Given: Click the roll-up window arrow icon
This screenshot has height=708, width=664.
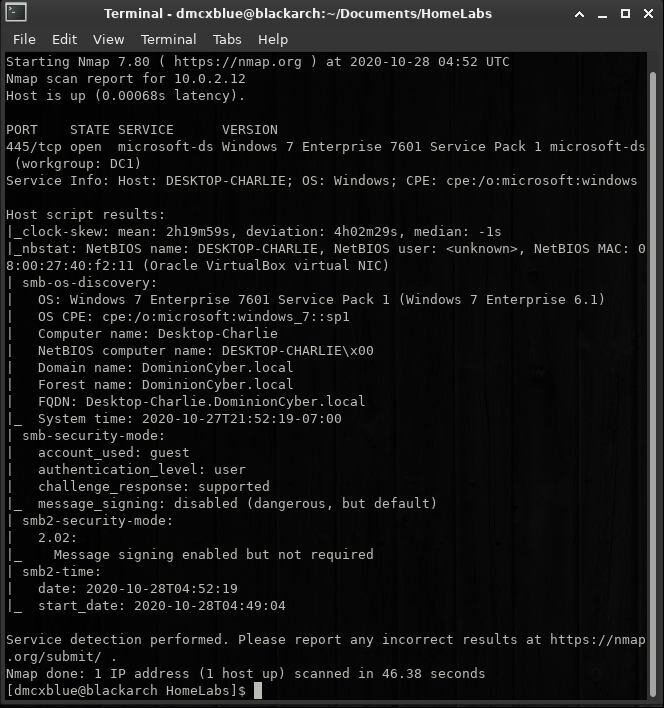Looking at the screenshot, I should [x=580, y=14].
